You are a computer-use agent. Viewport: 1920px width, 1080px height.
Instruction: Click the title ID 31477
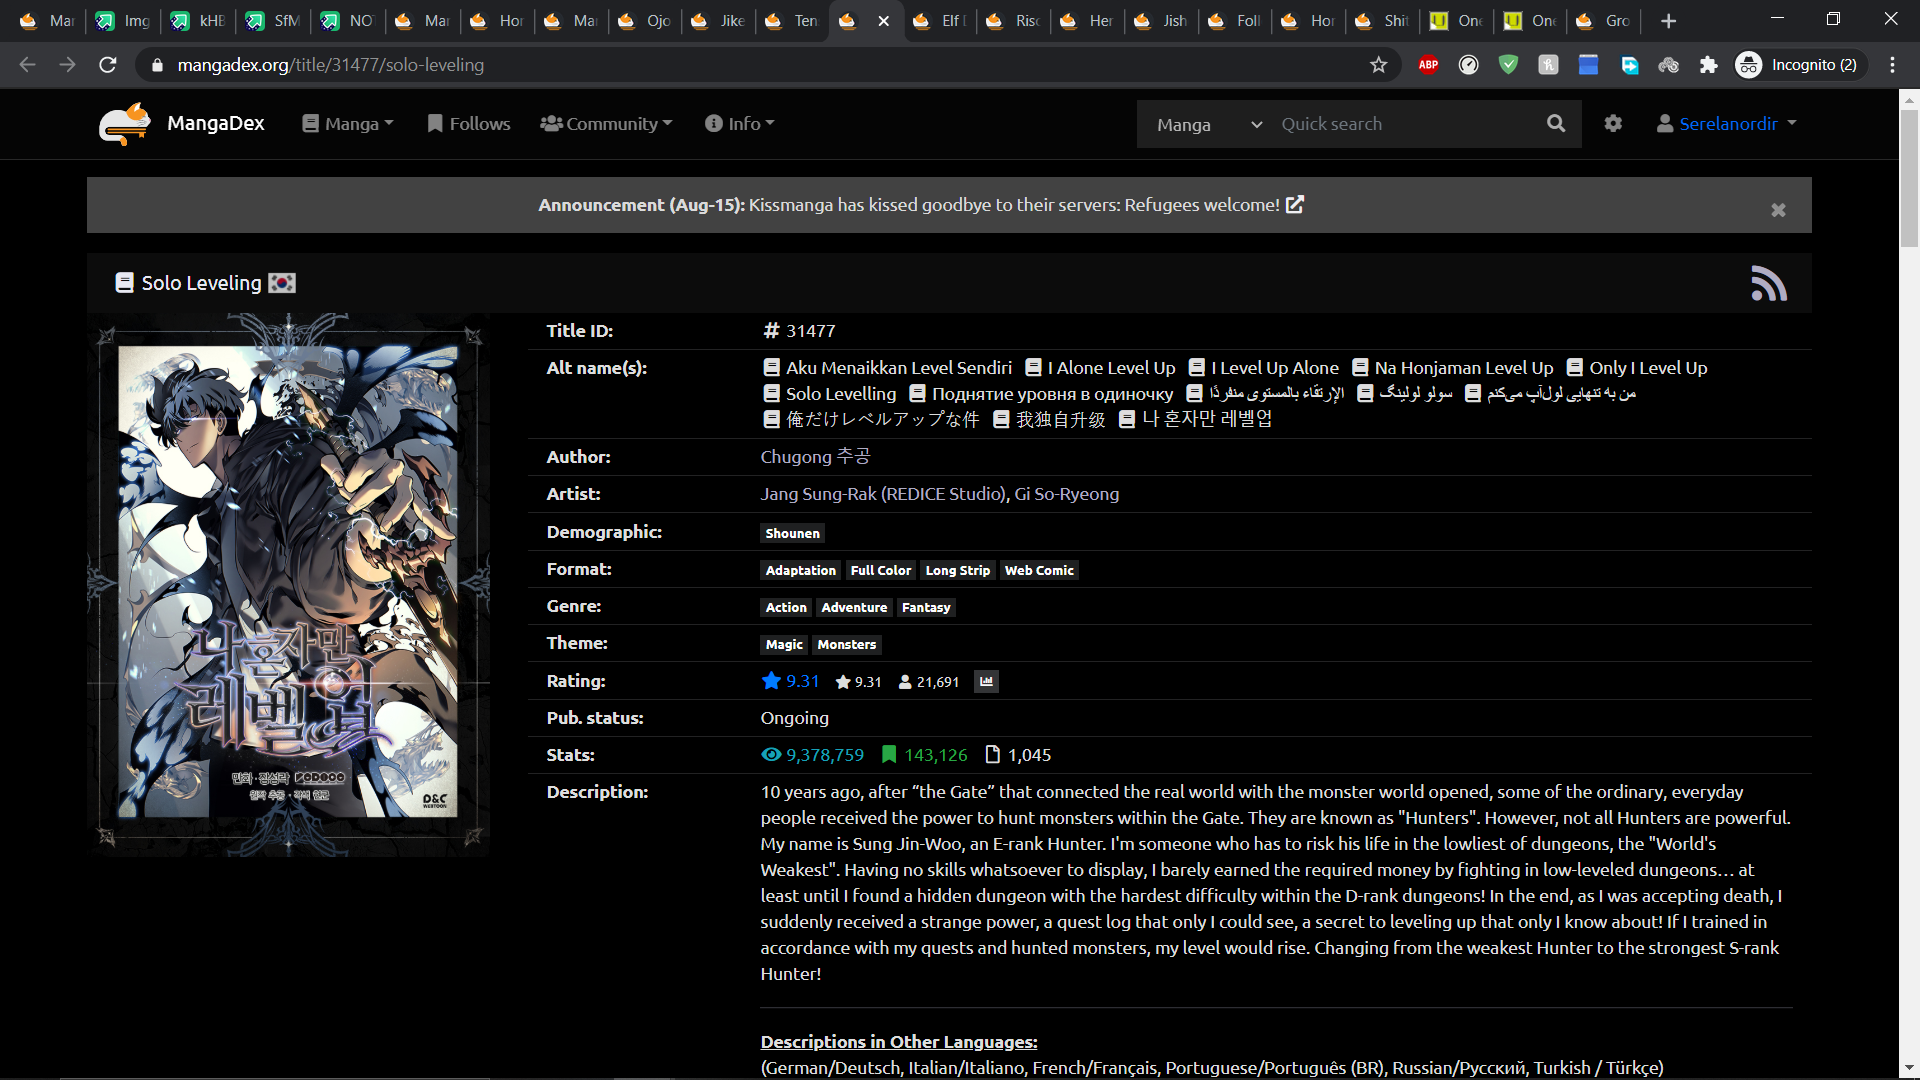[810, 331]
